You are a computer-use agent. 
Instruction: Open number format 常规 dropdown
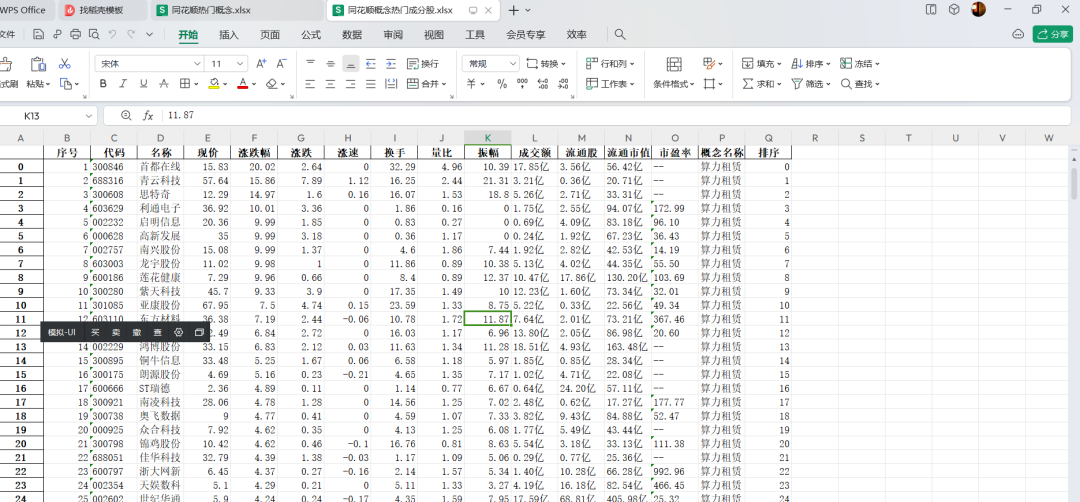[513, 63]
